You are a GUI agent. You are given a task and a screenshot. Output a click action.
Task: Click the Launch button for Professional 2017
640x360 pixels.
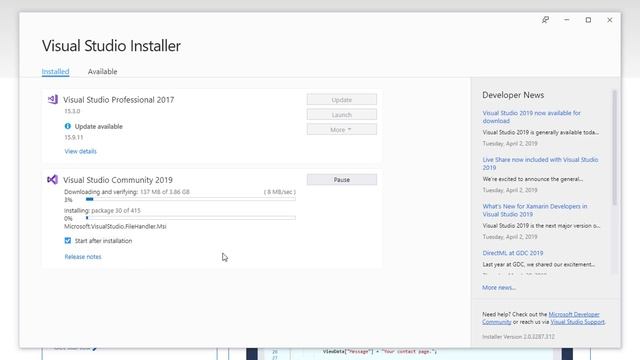(x=342, y=115)
